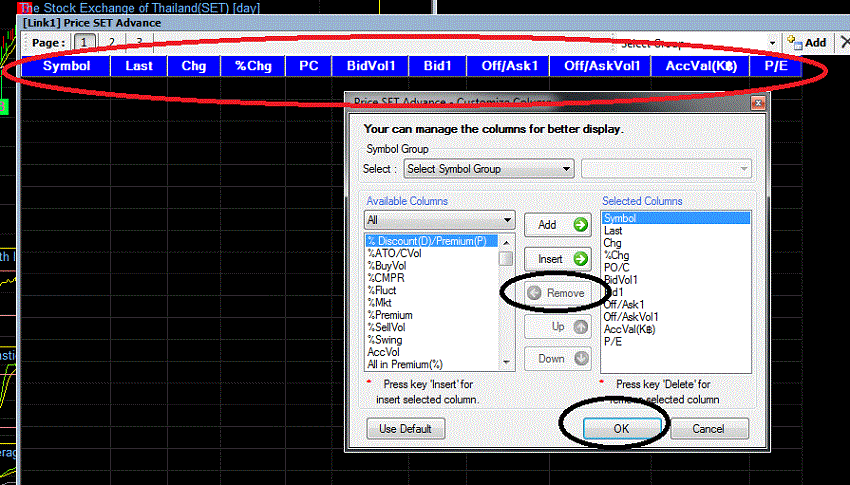Select '%SellVol' in Available Columns
850x485 pixels.
pos(432,327)
